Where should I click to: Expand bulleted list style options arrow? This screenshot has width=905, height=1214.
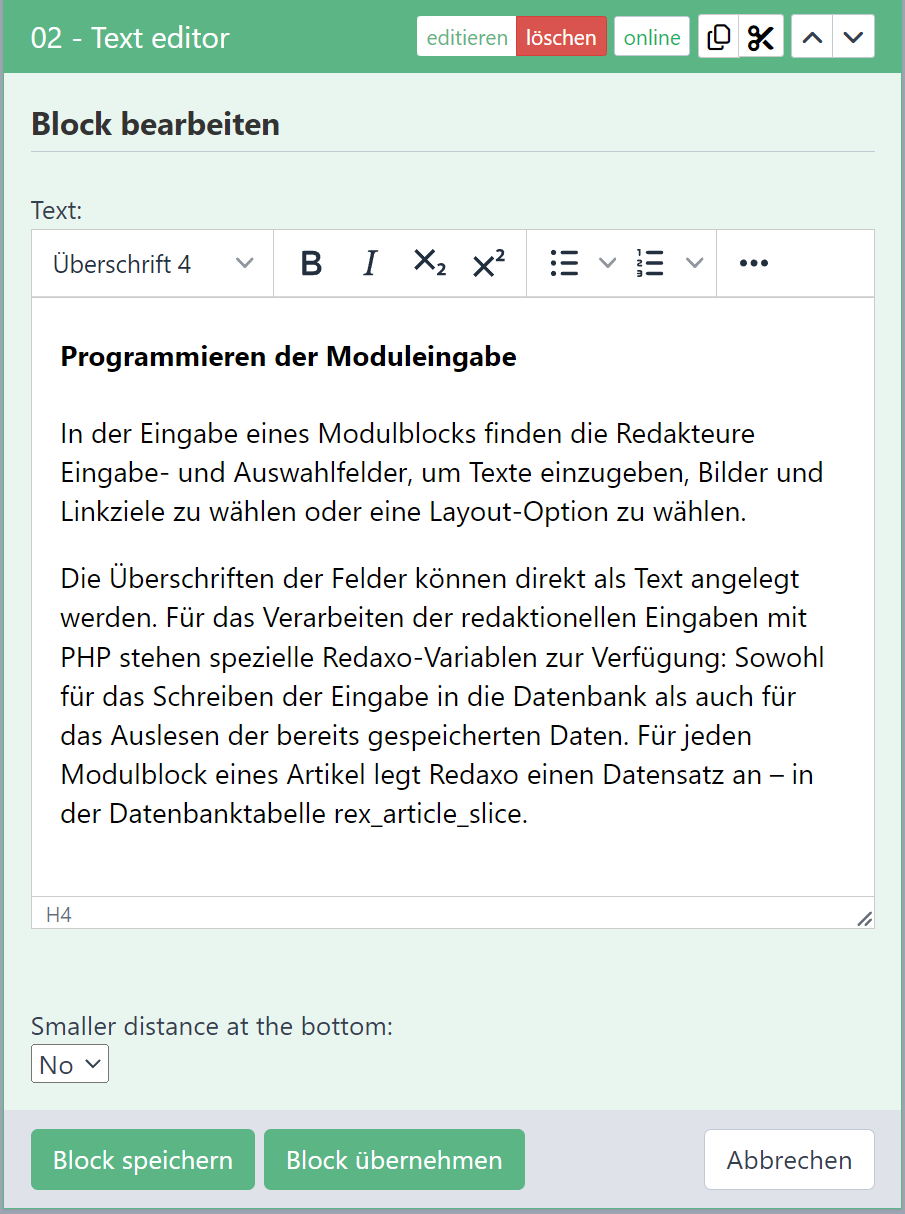[x=607, y=264]
